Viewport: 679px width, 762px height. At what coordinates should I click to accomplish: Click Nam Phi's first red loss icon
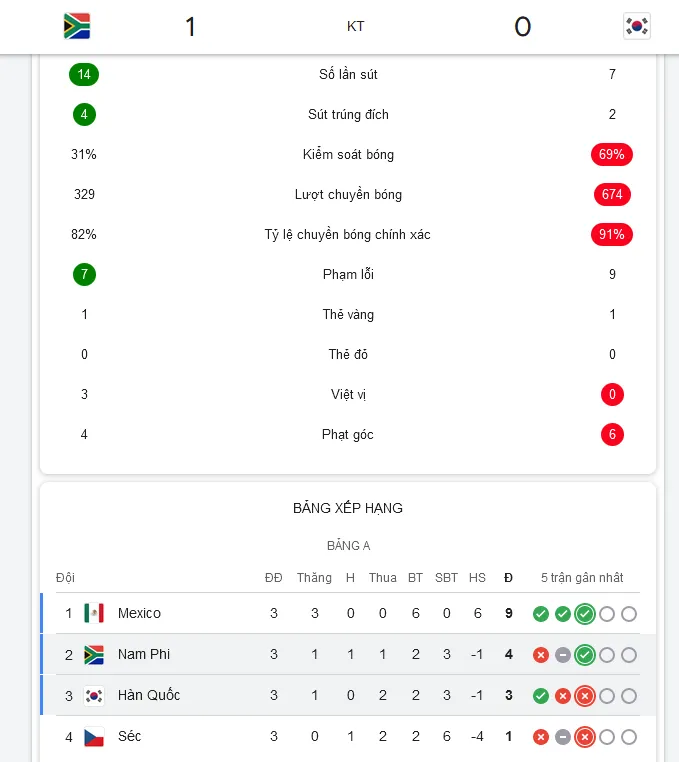pyautogui.click(x=540, y=655)
